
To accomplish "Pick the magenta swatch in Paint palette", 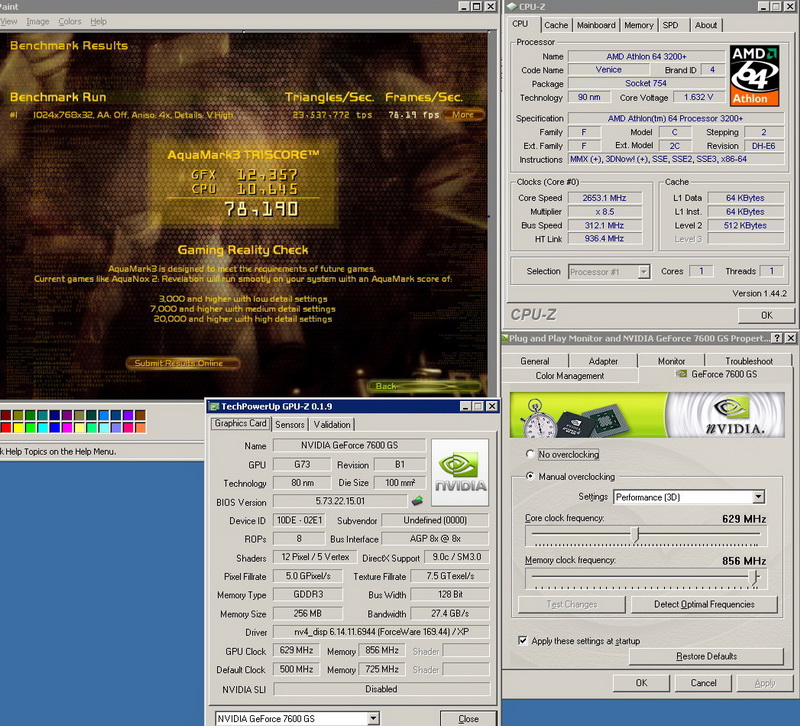I will pos(67,427).
